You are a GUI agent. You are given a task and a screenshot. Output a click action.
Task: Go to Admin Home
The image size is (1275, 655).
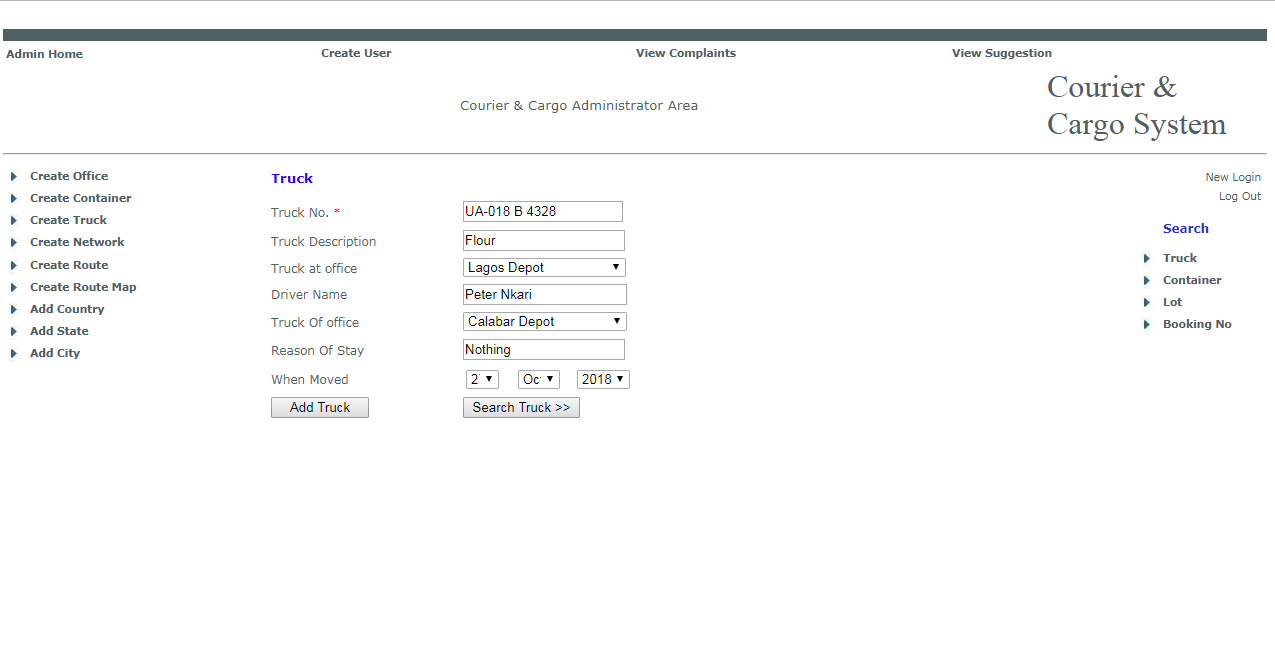point(44,54)
